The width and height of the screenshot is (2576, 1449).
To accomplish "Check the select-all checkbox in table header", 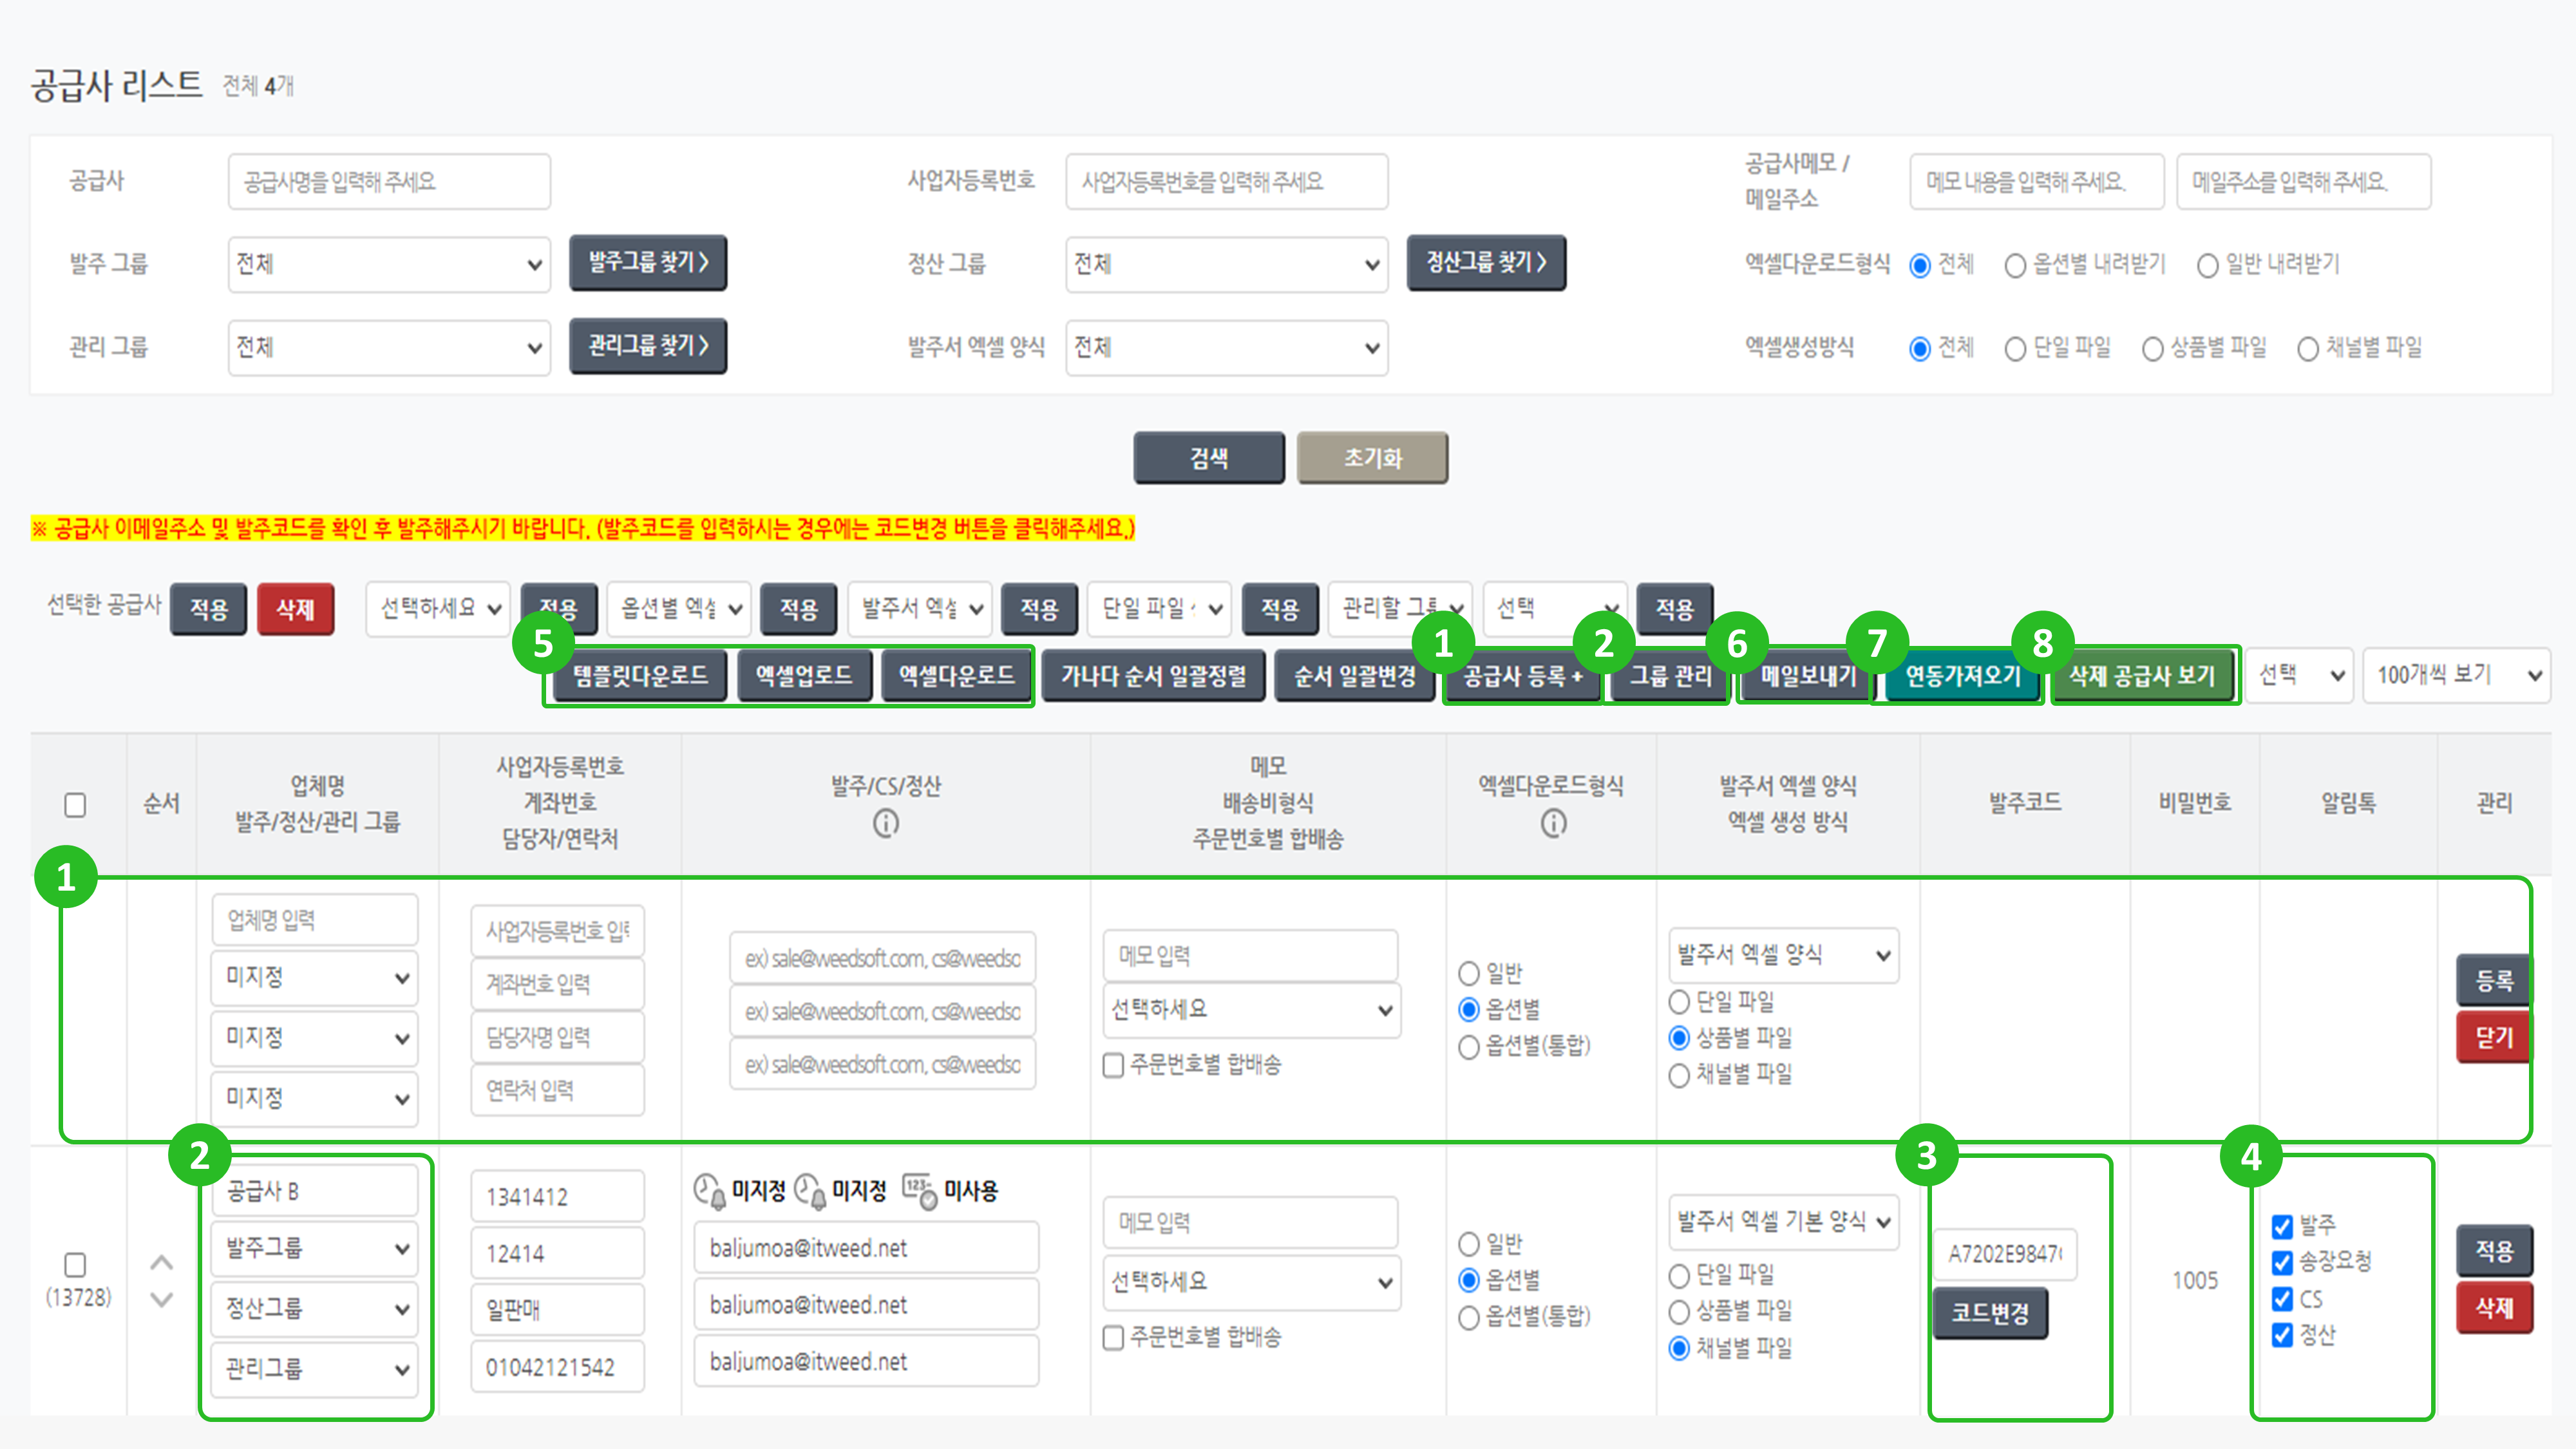I will pyautogui.click(x=75, y=804).
